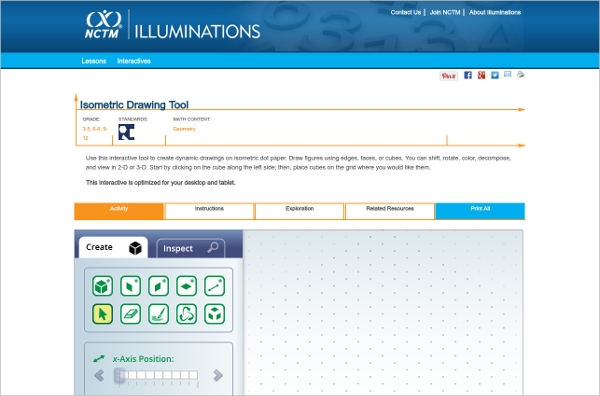Select the add right face tool
600x396 pixels.
(x=158, y=286)
